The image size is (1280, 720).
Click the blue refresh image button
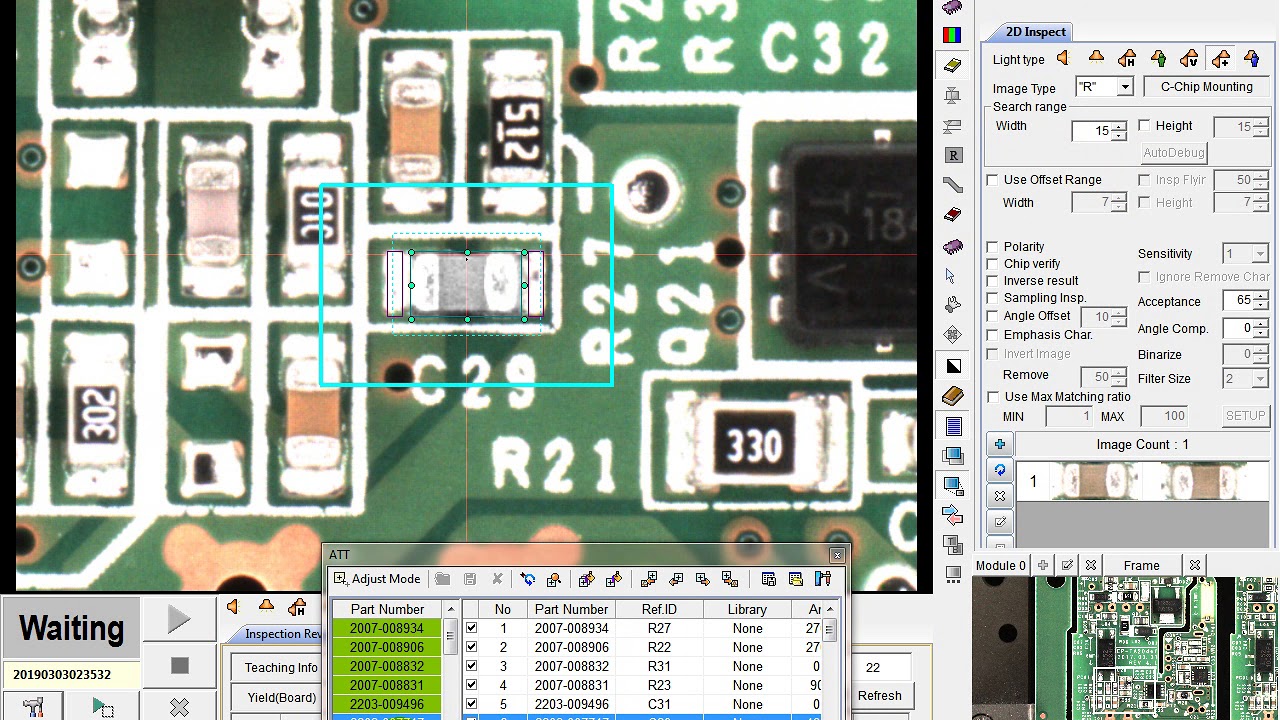(1000, 470)
